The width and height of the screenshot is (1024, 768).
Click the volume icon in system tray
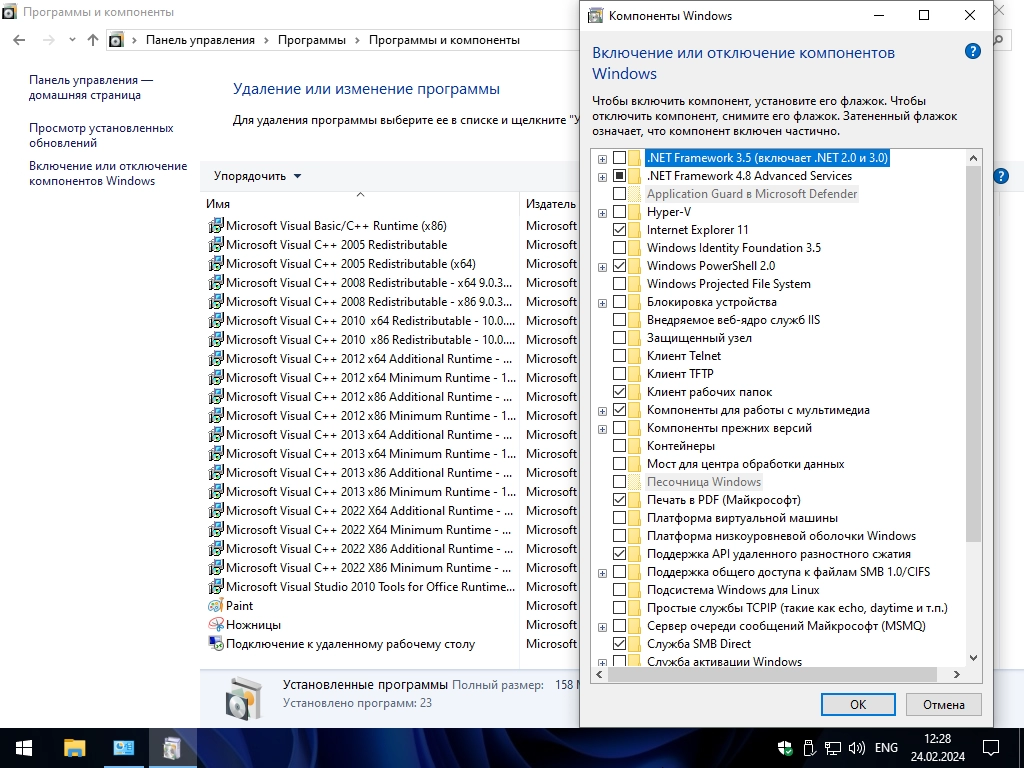coord(856,748)
